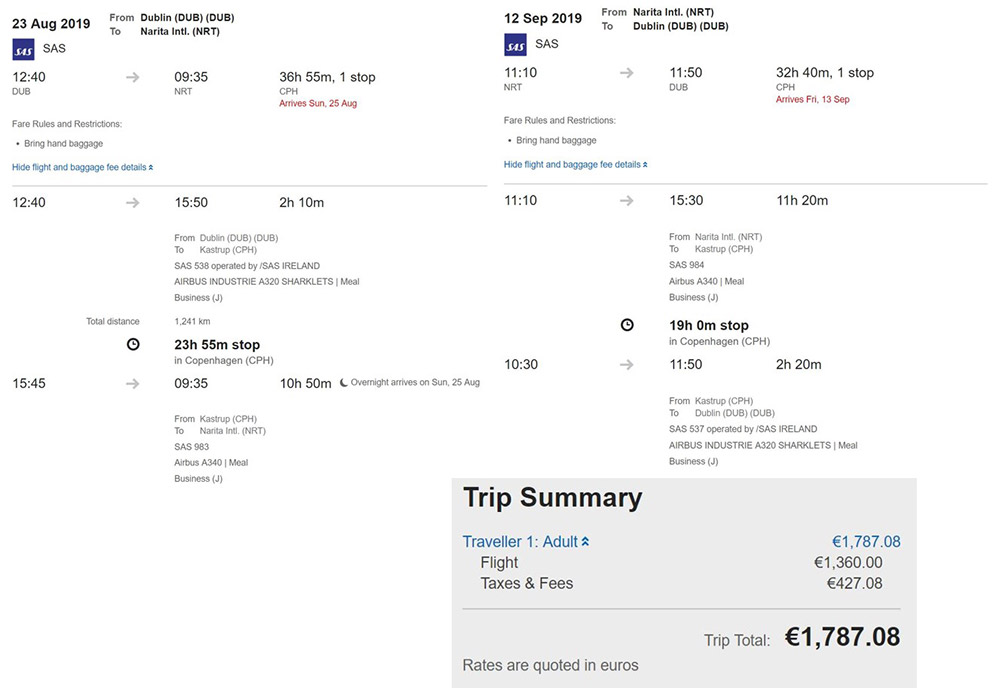Click the clock icon beside 19h 0m stop
The image size is (1001, 688).
pyautogui.click(x=628, y=325)
